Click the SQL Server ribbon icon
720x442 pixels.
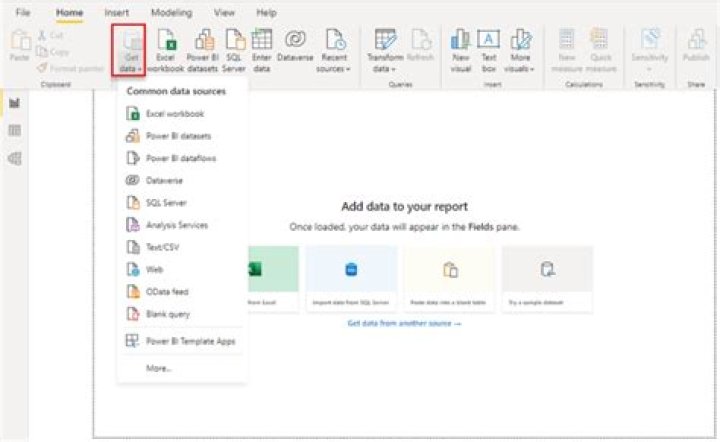tap(235, 50)
